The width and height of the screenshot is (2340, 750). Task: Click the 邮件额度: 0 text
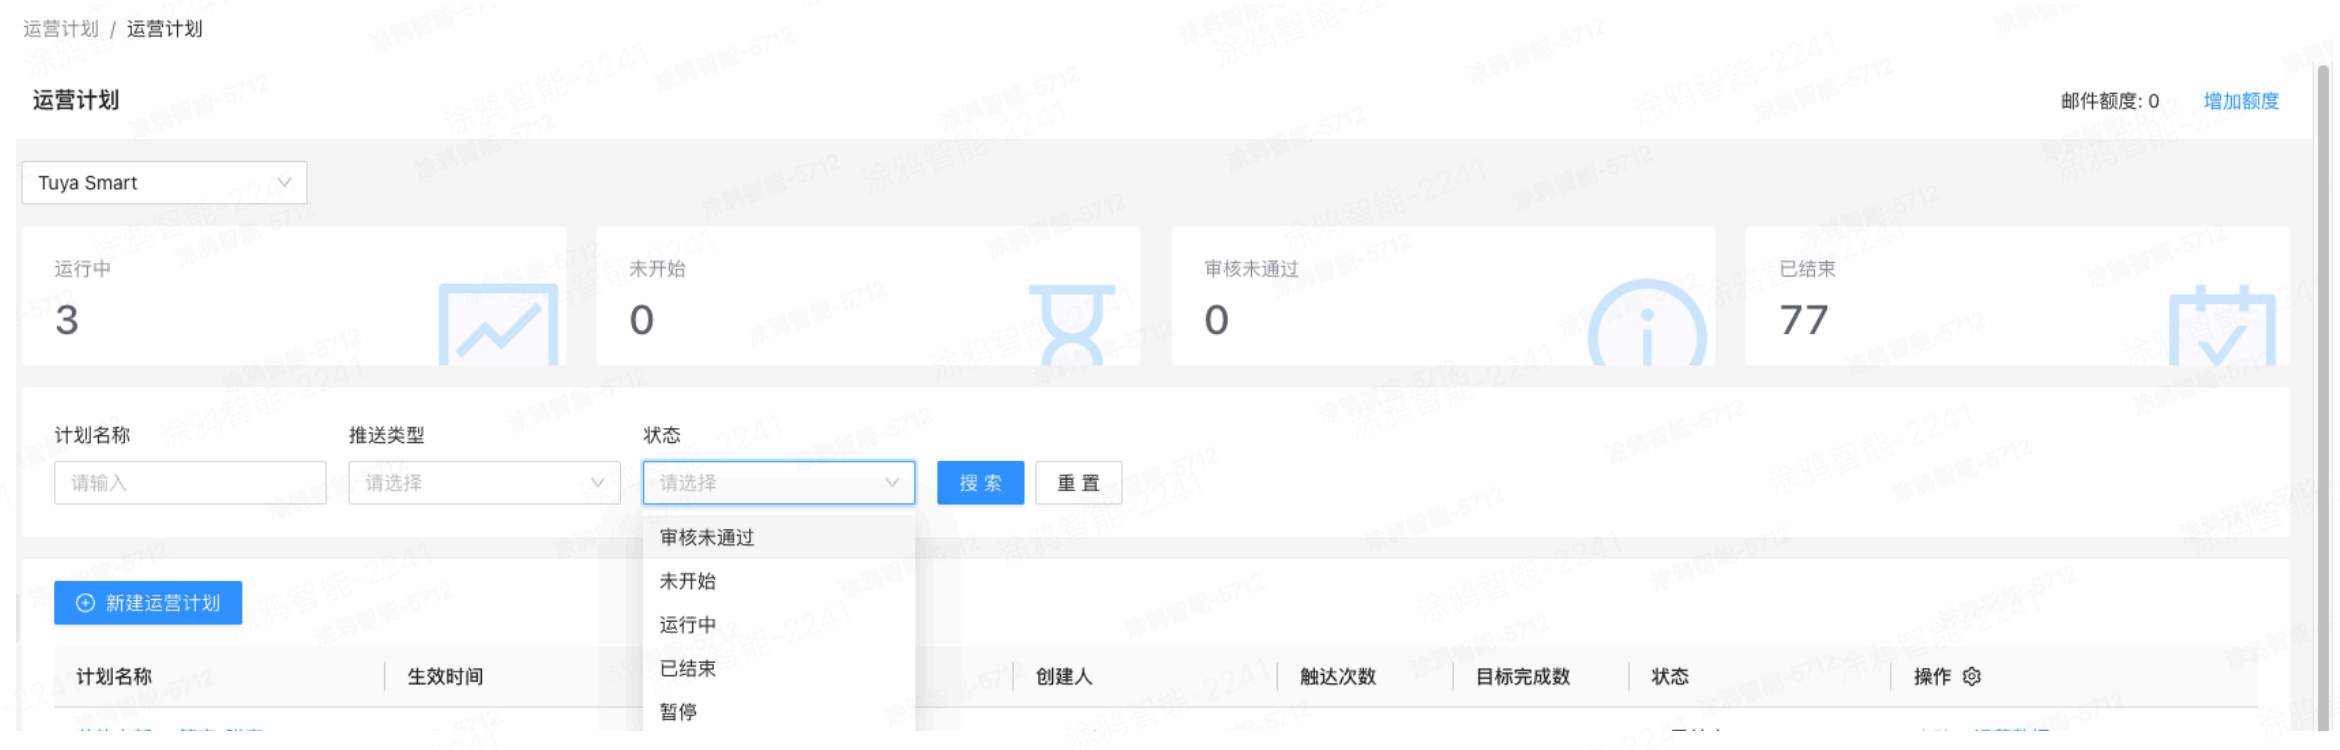click(2110, 101)
